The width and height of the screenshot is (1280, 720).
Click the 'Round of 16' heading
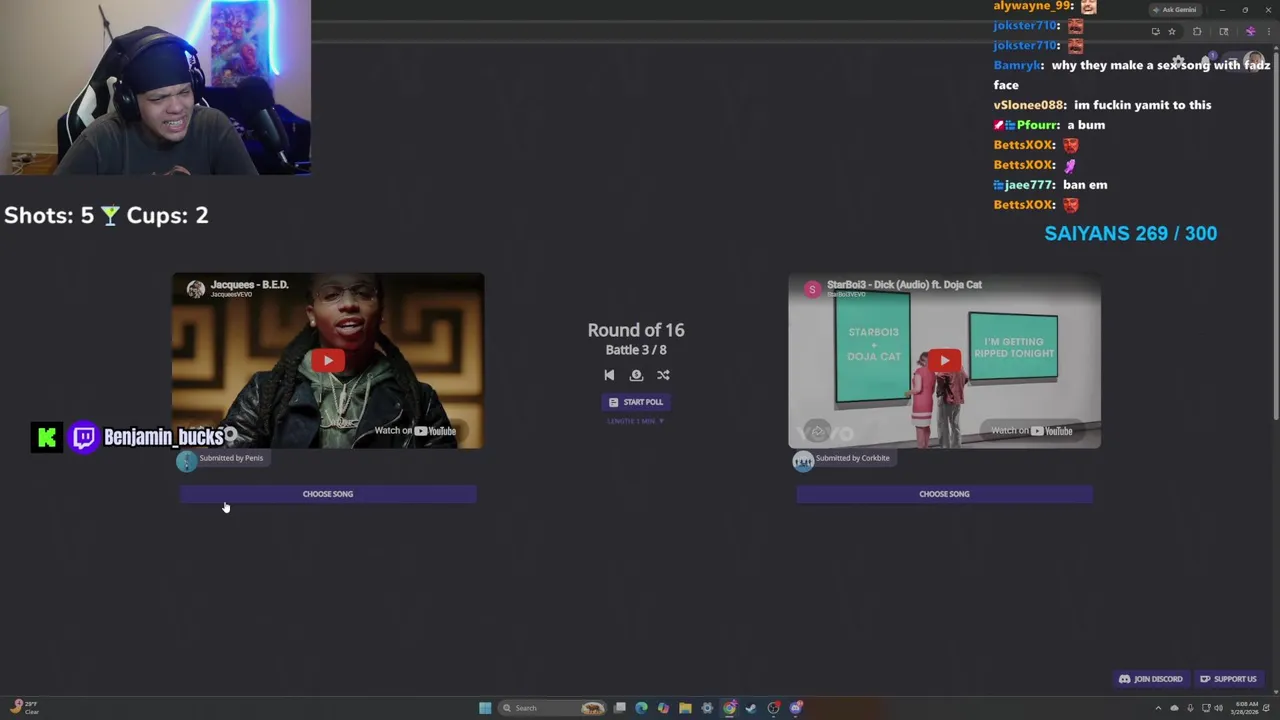pyautogui.click(x=636, y=330)
